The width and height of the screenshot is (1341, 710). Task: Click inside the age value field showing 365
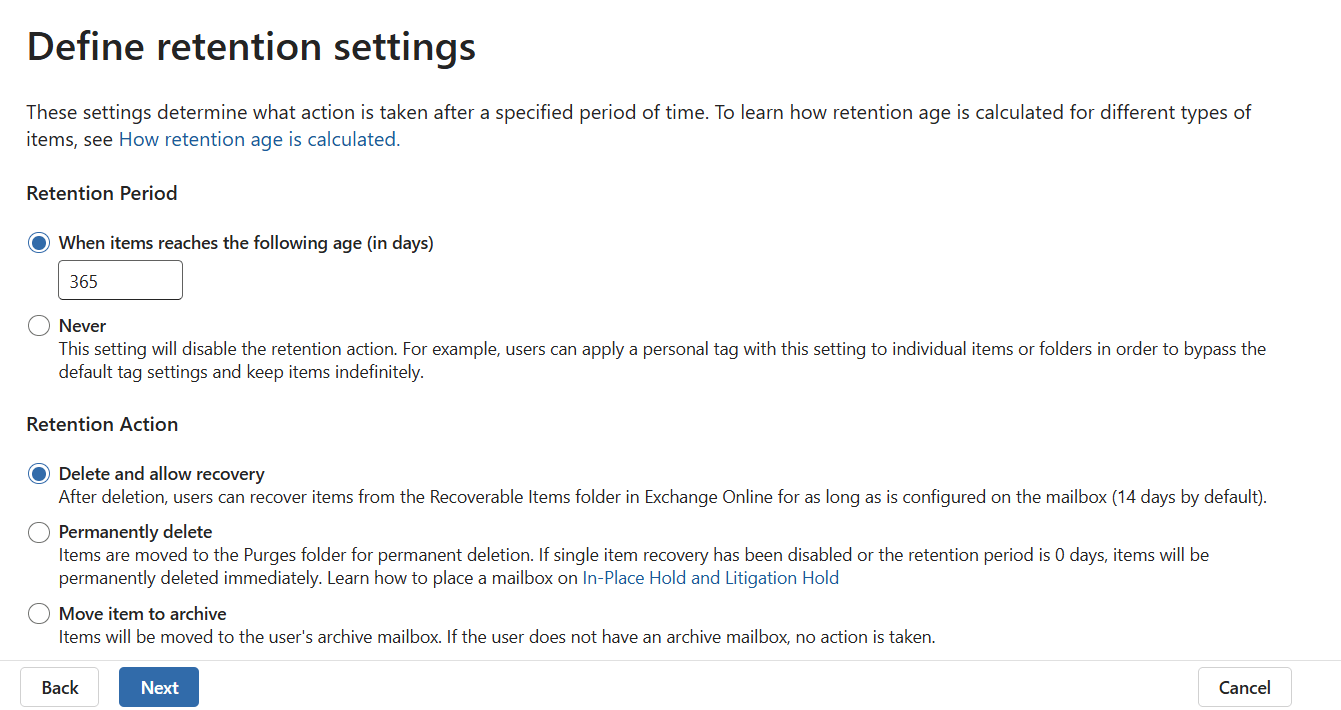pyautogui.click(x=120, y=280)
